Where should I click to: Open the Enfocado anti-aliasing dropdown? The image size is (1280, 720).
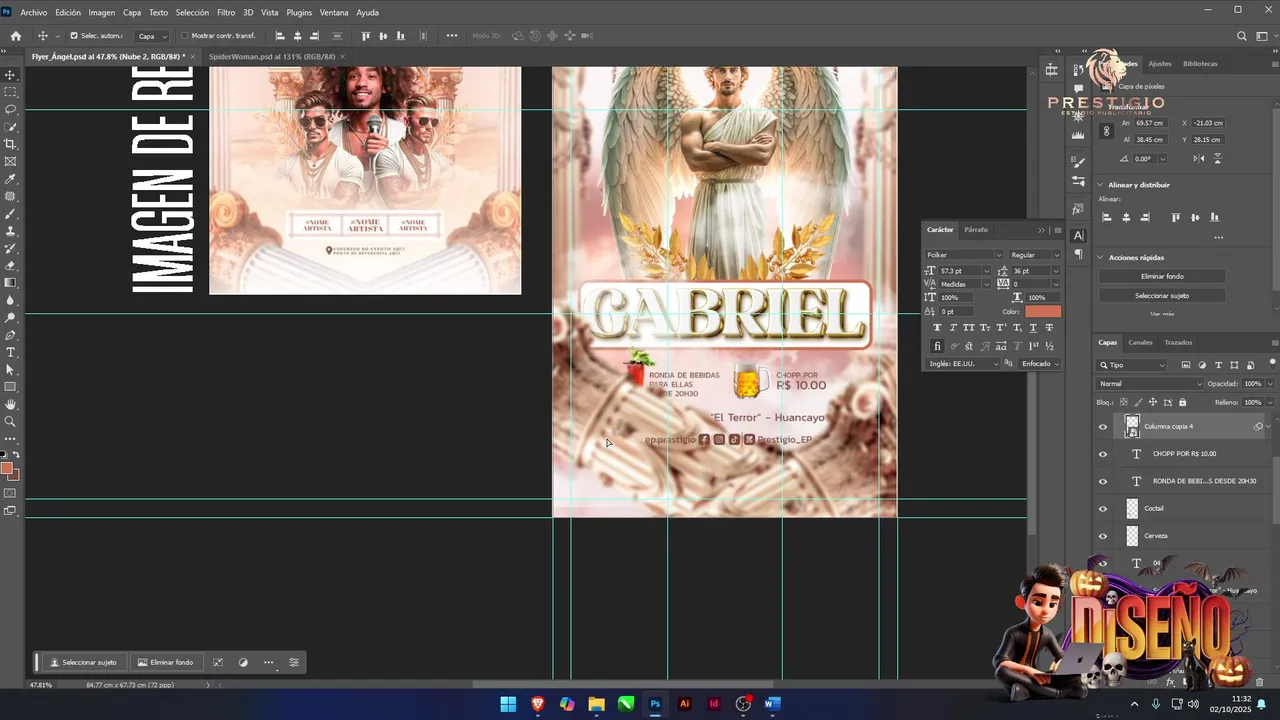point(1040,364)
